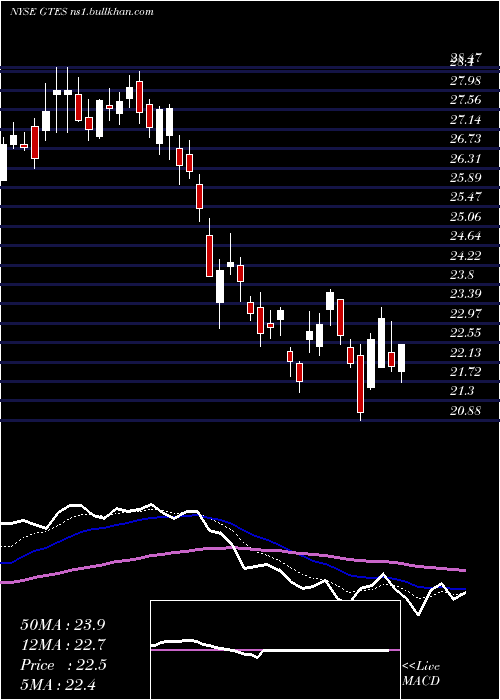Click the 12MA : 22.7 readout
This screenshot has height=700, width=500.
tap(63, 645)
